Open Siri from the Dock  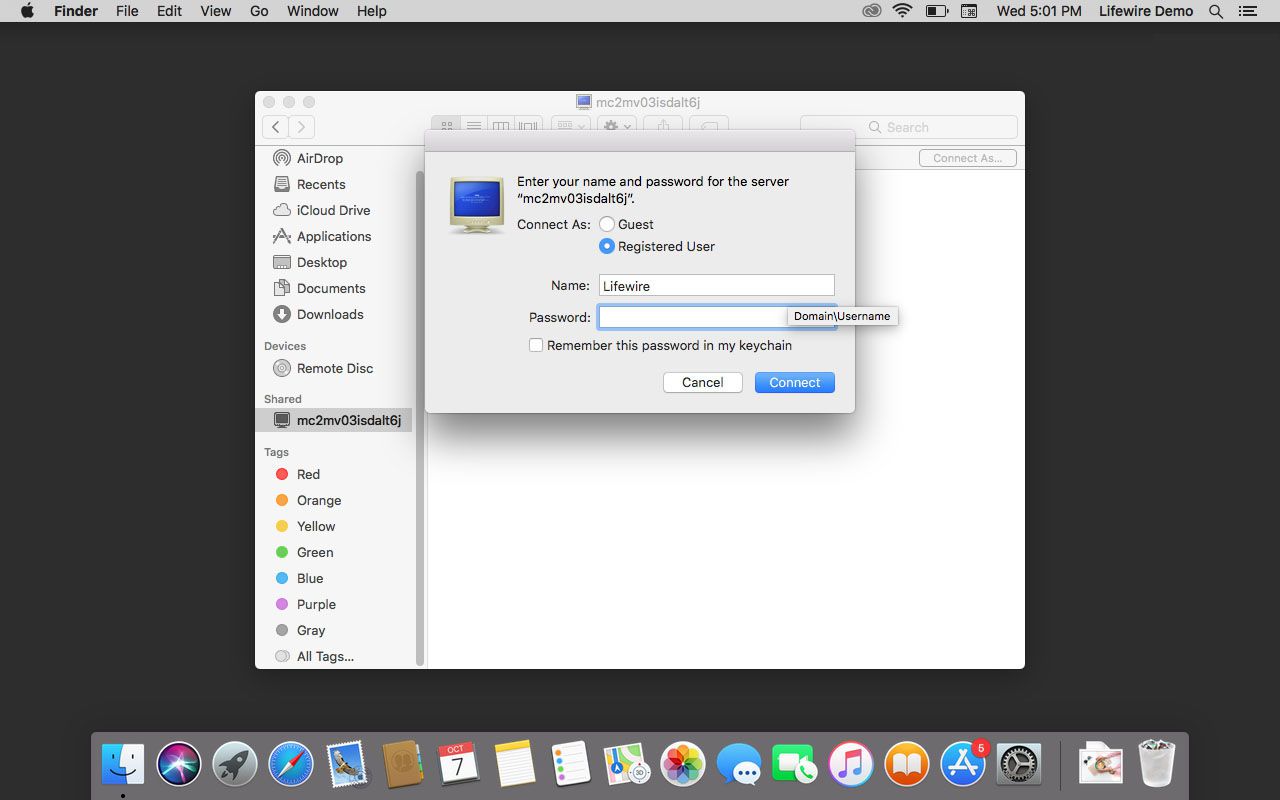pos(179,765)
